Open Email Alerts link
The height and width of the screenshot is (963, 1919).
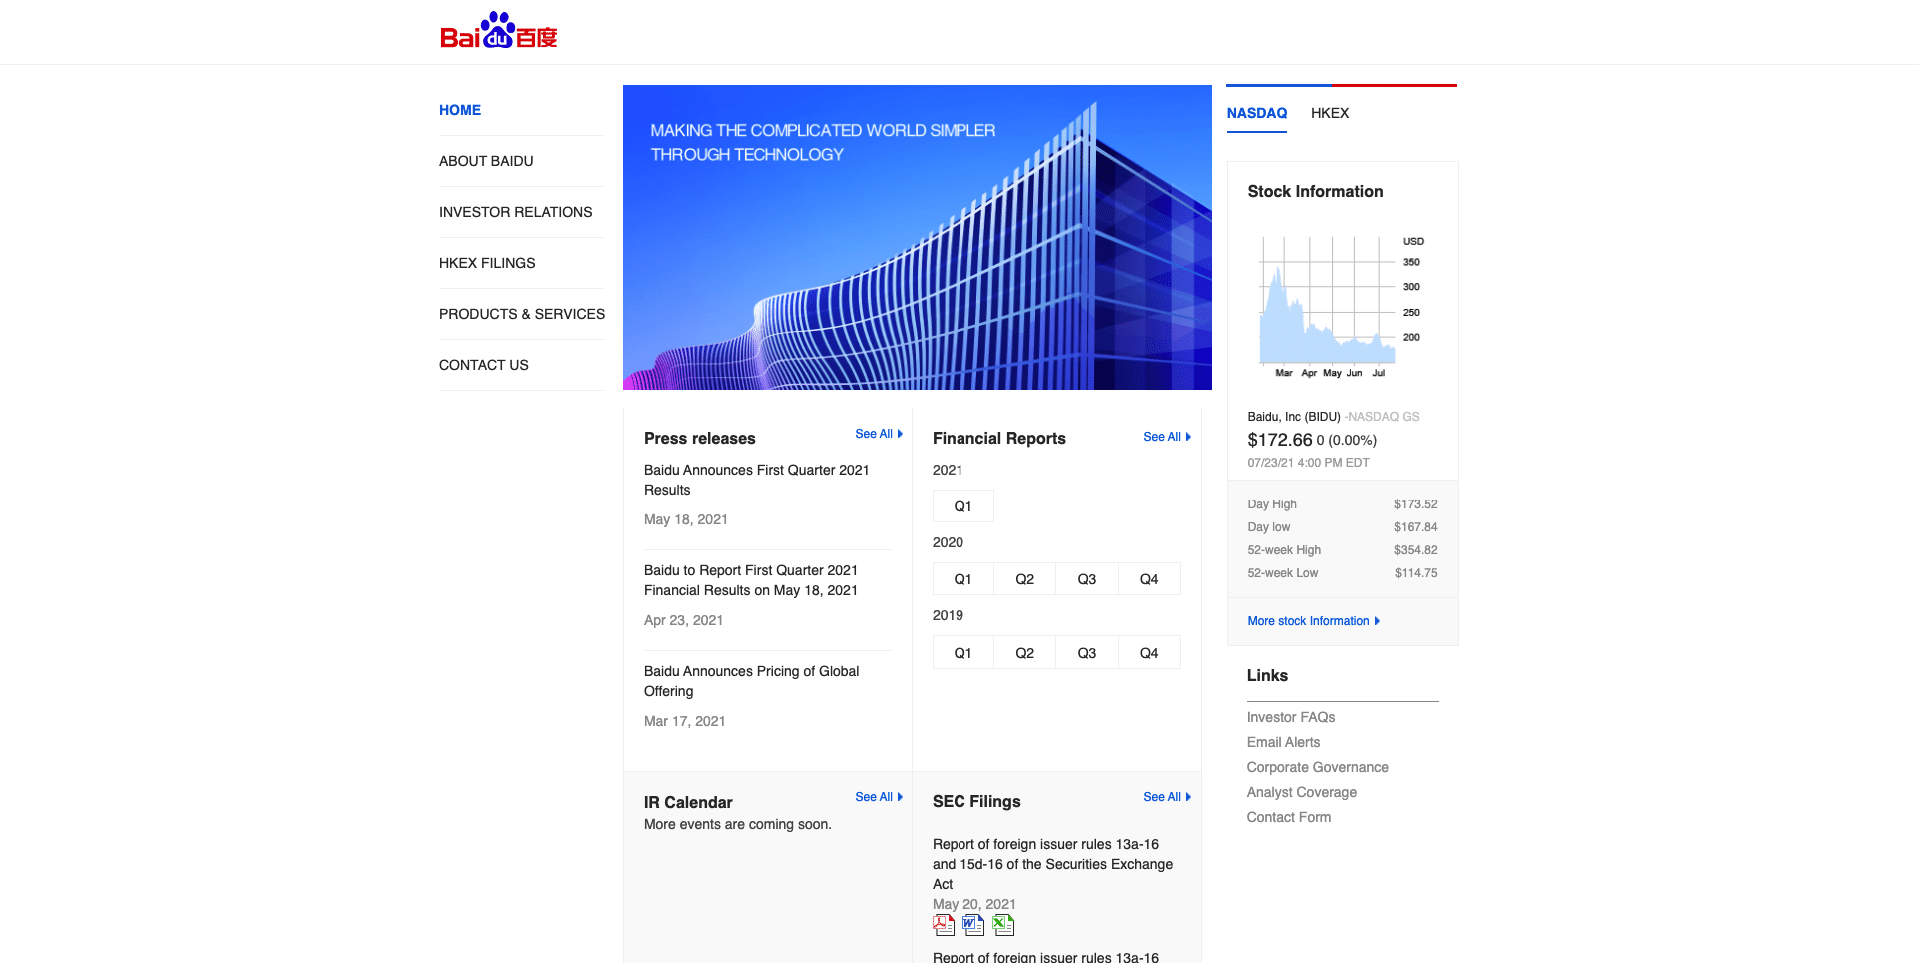point(1283,742)
